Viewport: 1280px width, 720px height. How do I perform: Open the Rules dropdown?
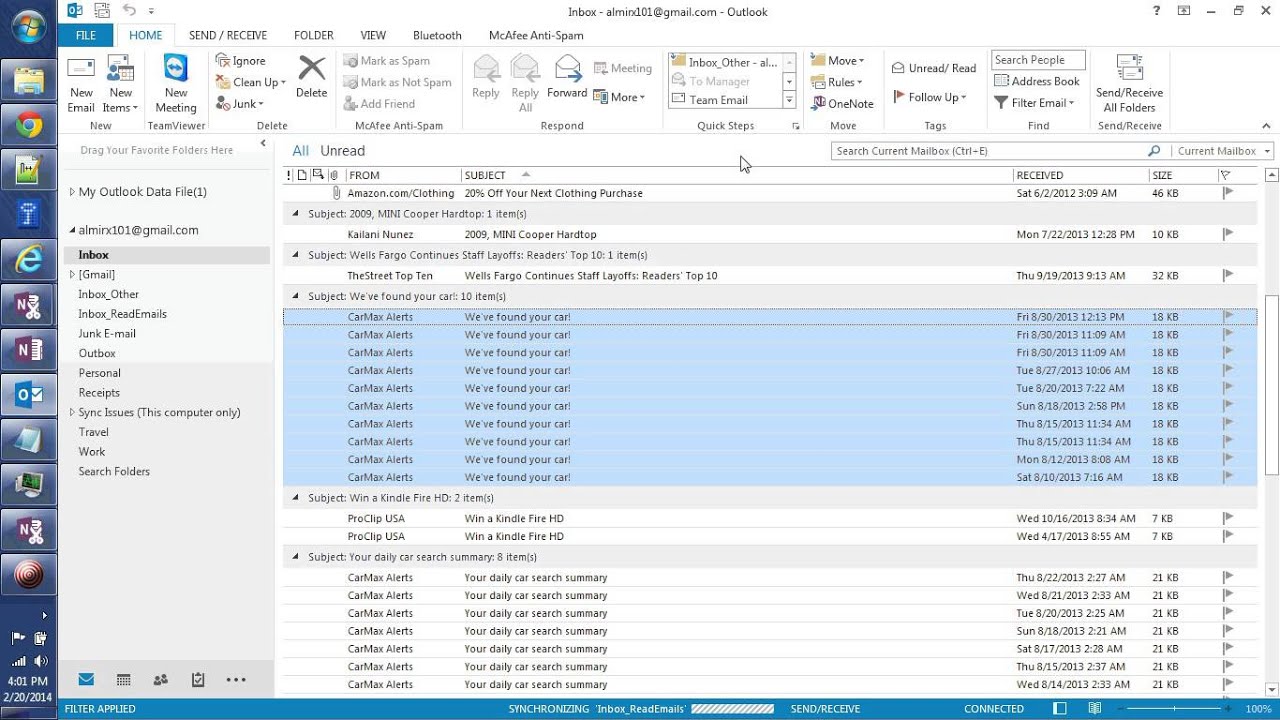[x=838, y=82]
